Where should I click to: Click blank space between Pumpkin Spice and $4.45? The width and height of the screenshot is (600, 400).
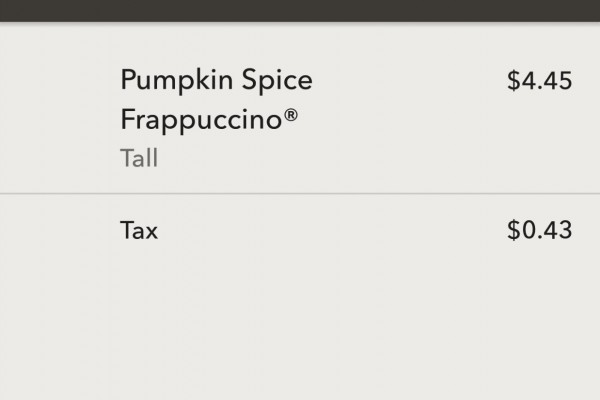[410, 81]
